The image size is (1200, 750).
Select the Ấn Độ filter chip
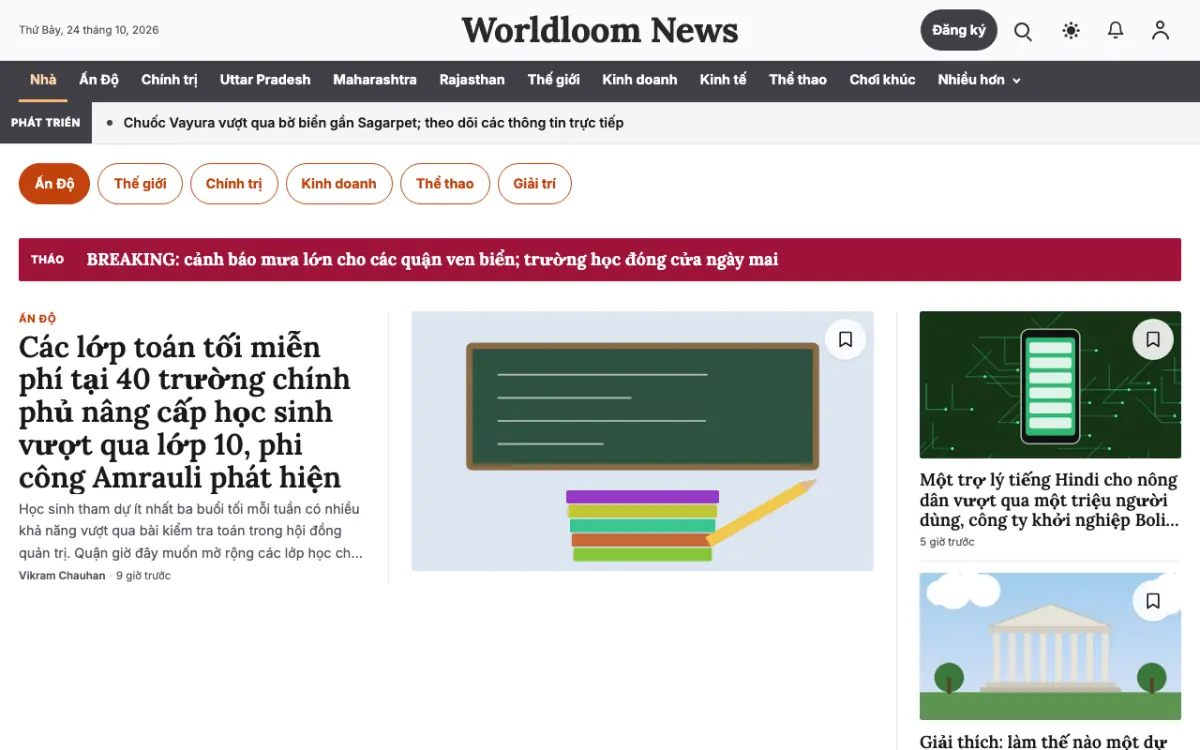pos(54,184)
